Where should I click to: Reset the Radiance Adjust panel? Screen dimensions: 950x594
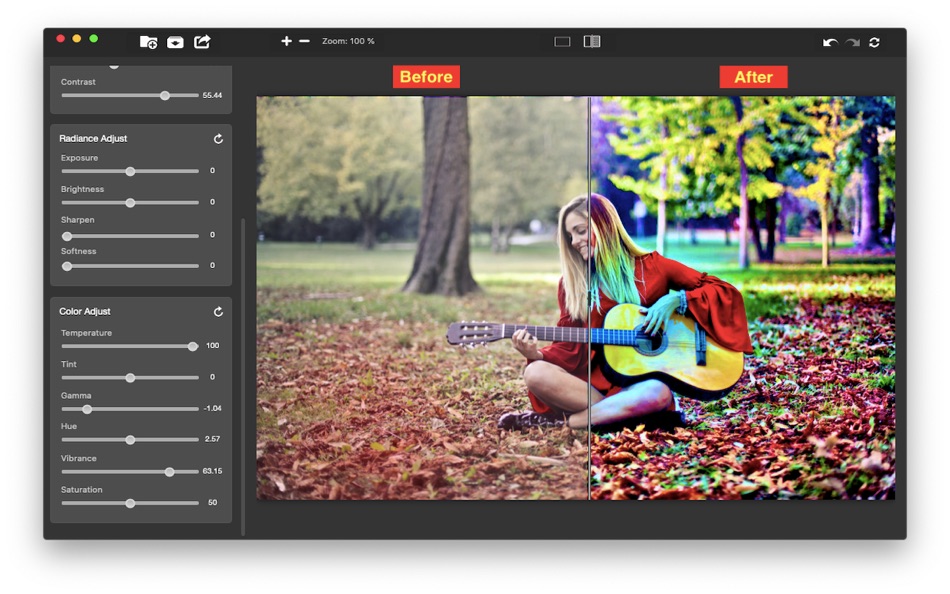pos(218,138)
